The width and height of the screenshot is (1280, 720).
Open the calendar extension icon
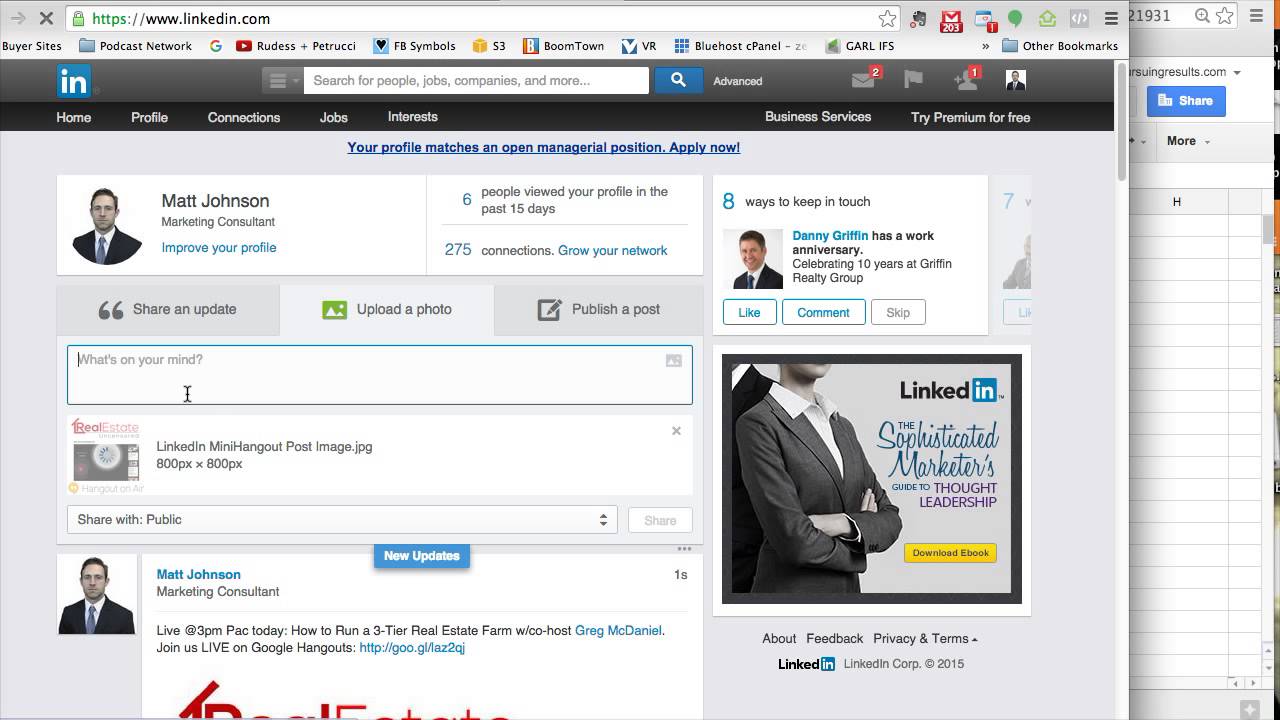point(984,19)
